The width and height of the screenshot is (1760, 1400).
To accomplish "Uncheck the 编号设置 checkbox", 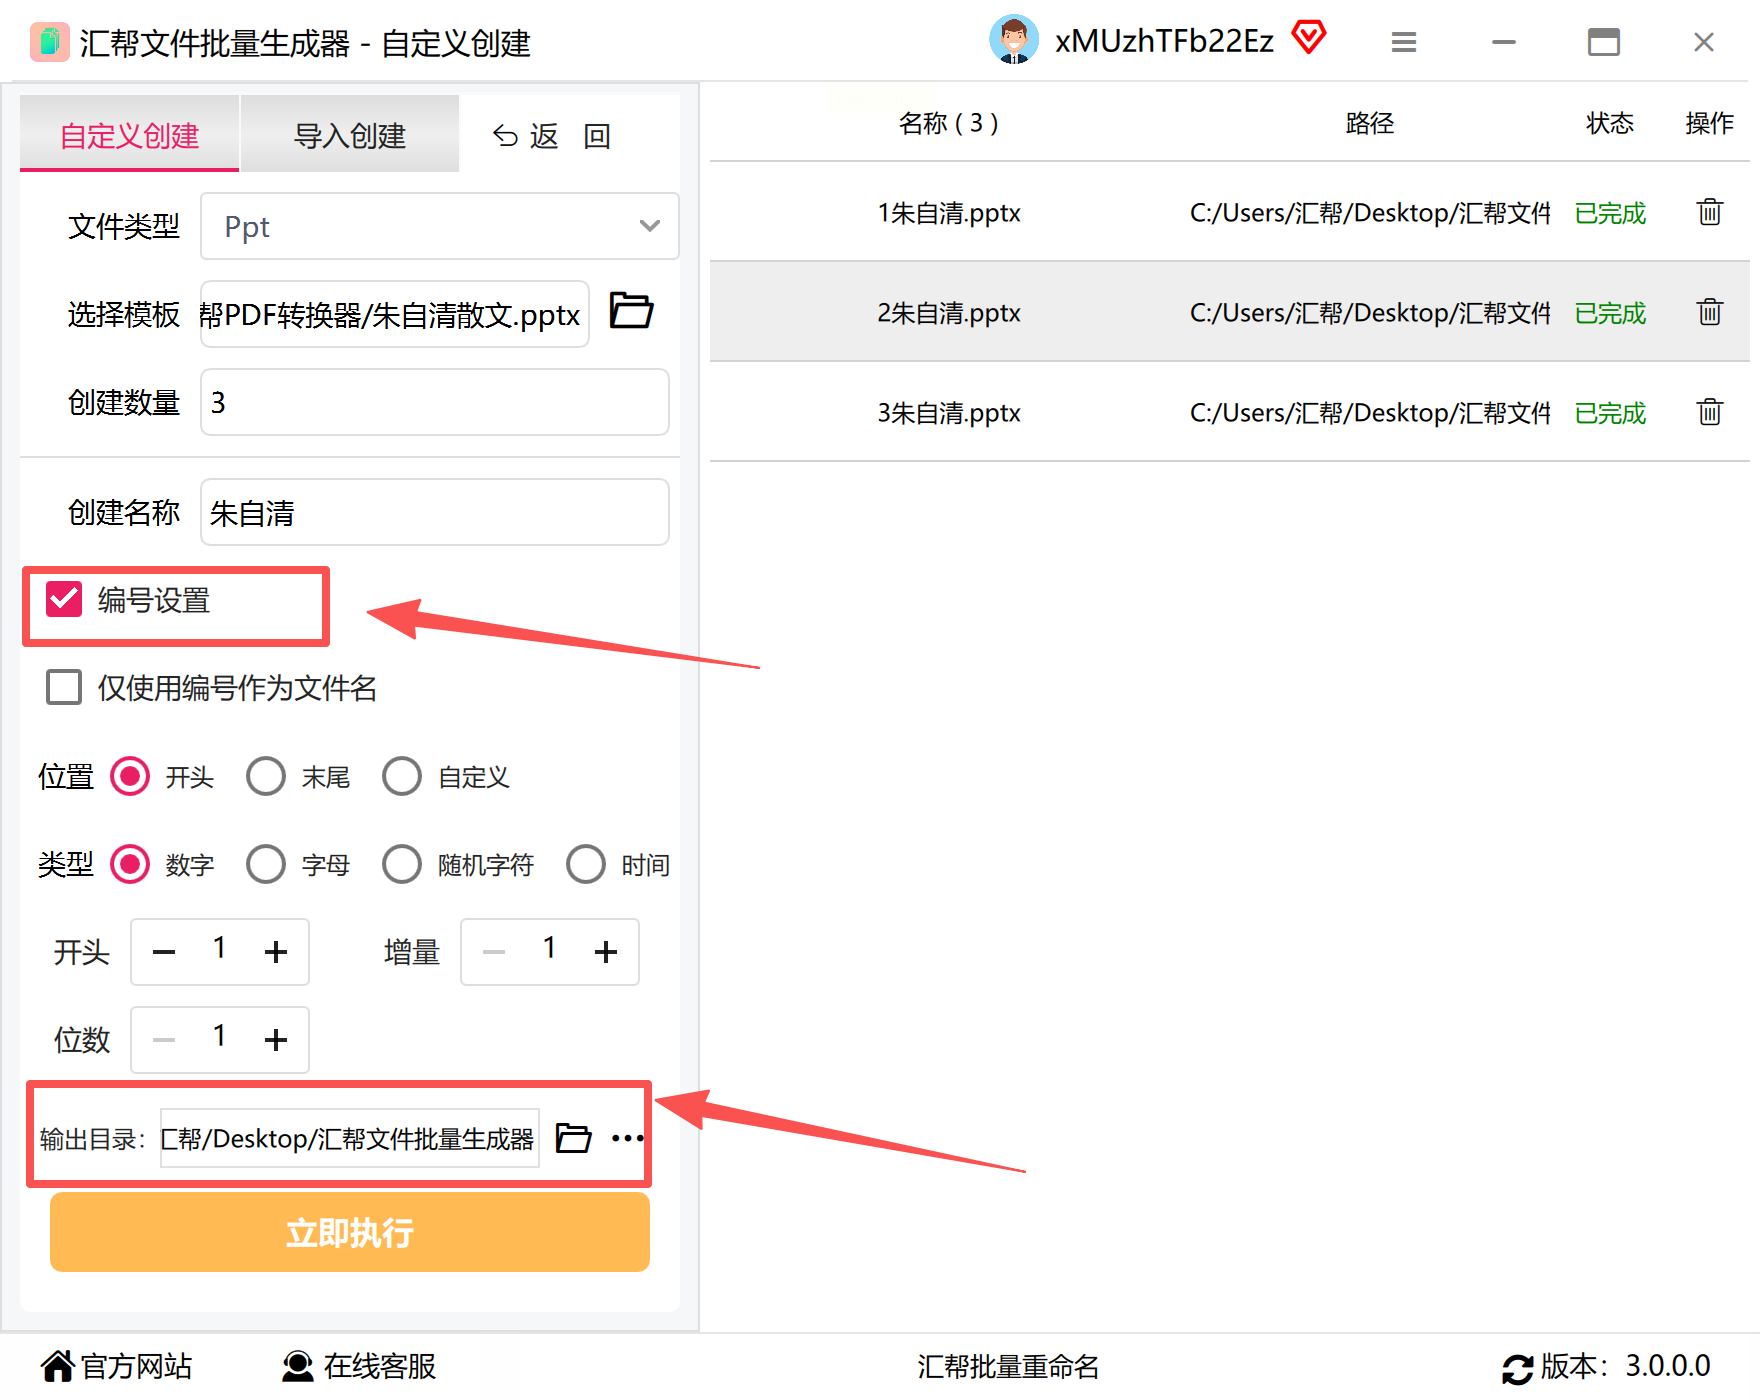I will (64, 600).
